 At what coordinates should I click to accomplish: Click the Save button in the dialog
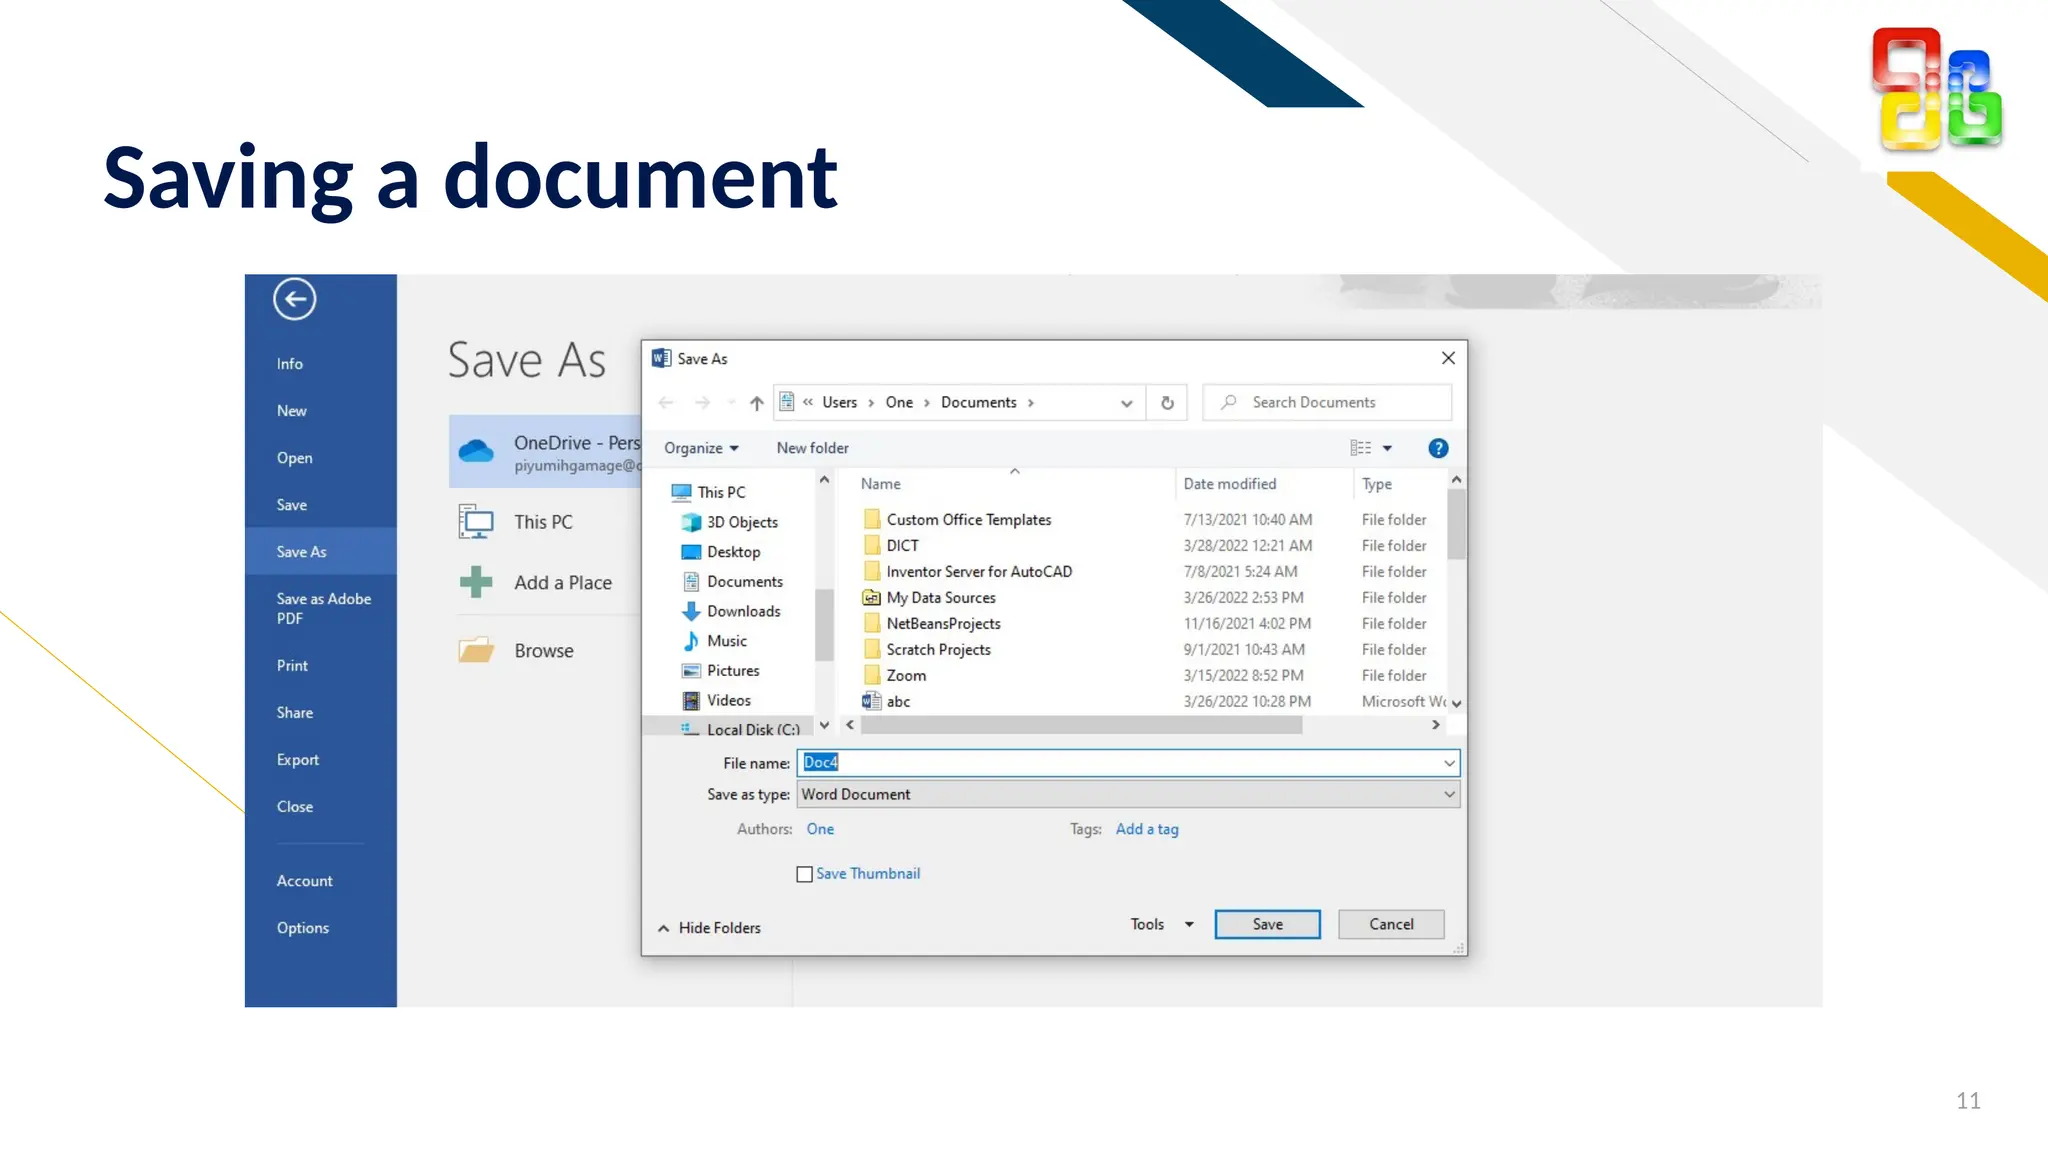tap(1267, 924)
